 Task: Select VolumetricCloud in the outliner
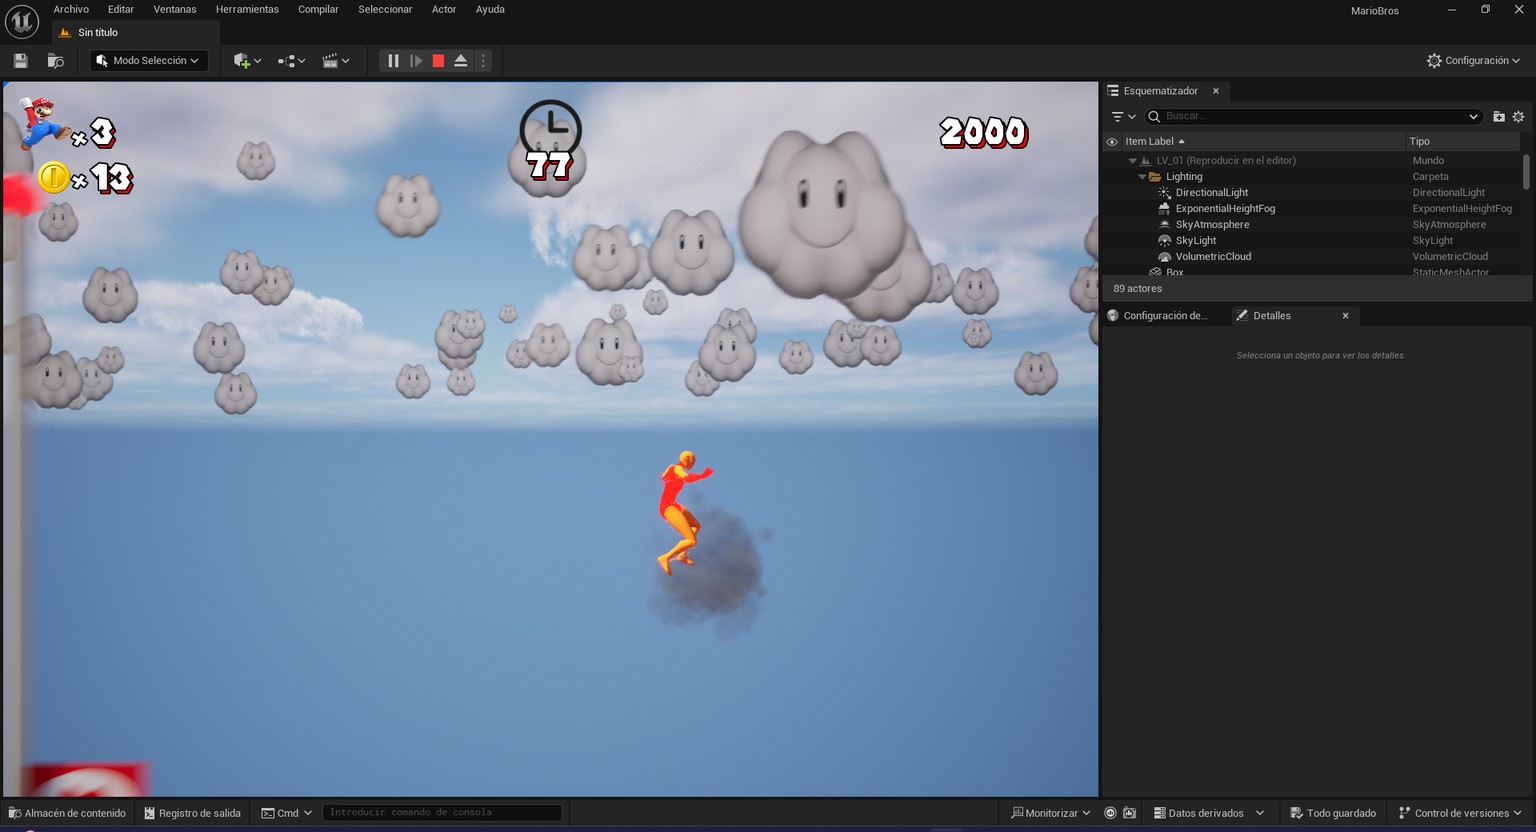[x=1213, y=257]
